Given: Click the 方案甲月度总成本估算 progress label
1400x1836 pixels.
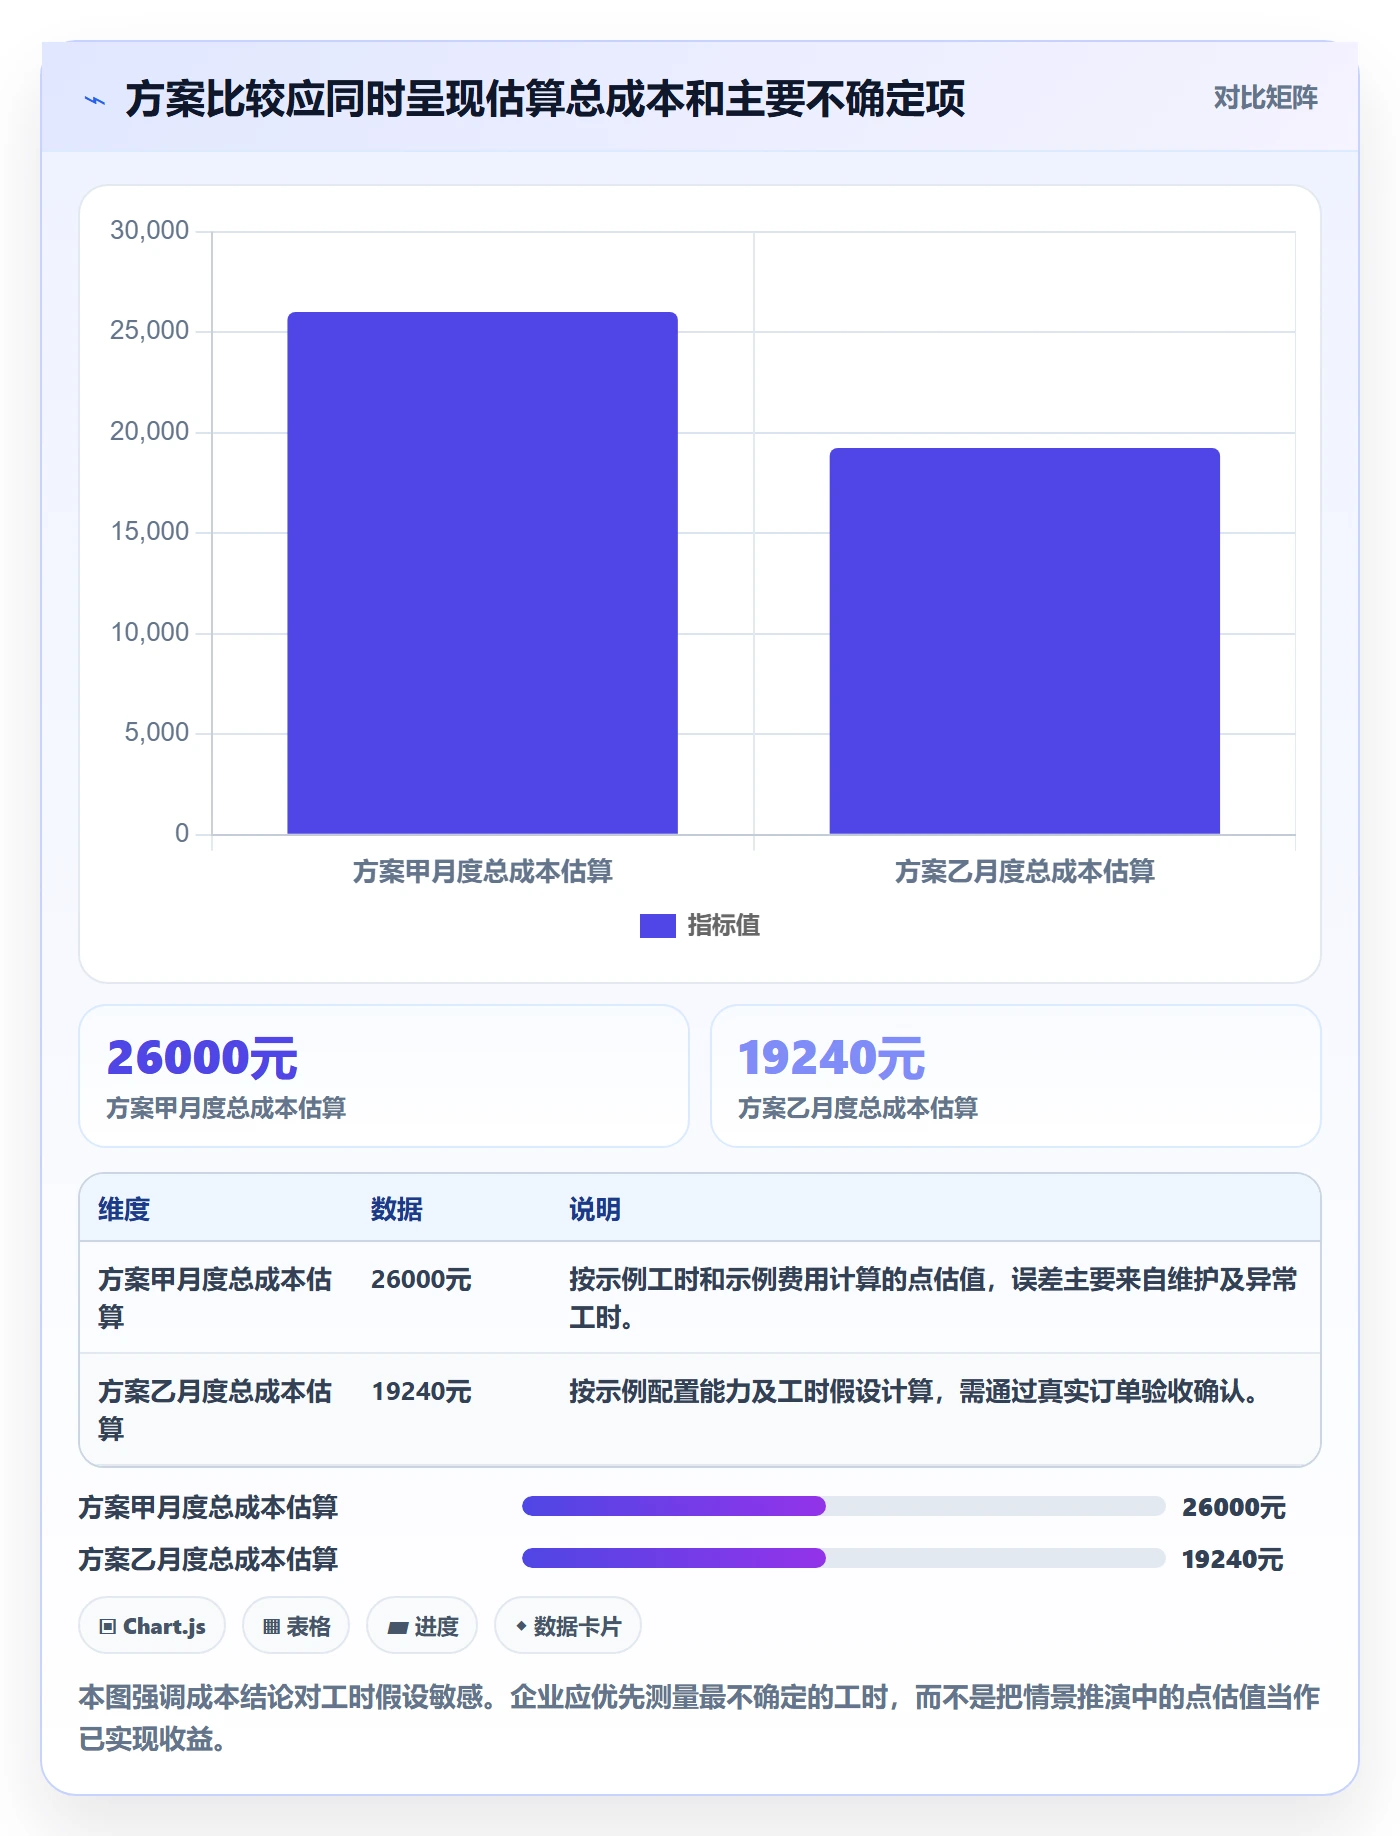Looking at the screenshot, I should coord(208,1507).
